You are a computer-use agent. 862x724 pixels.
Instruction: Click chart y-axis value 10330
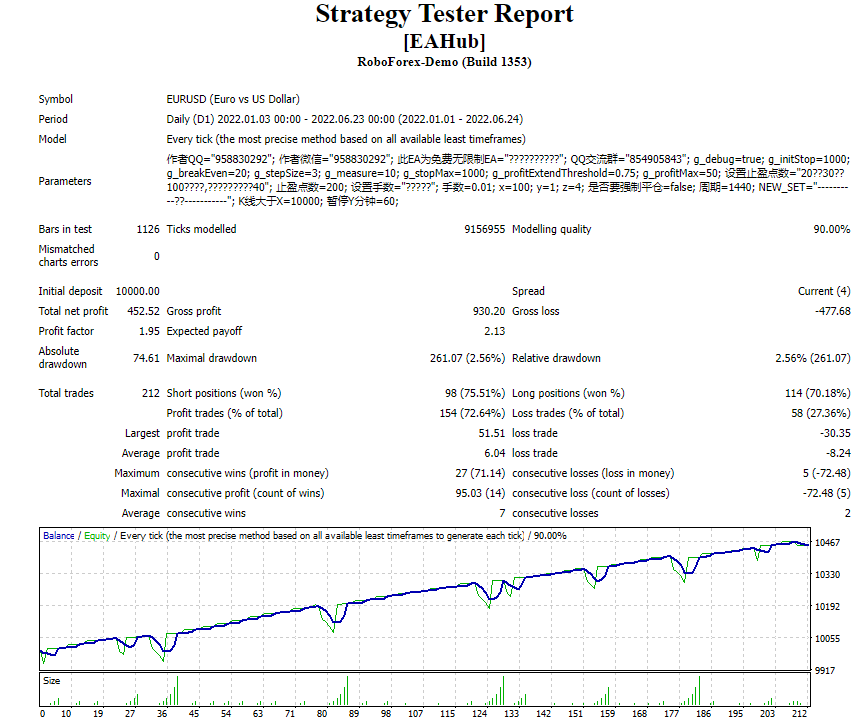coord(827,574)
